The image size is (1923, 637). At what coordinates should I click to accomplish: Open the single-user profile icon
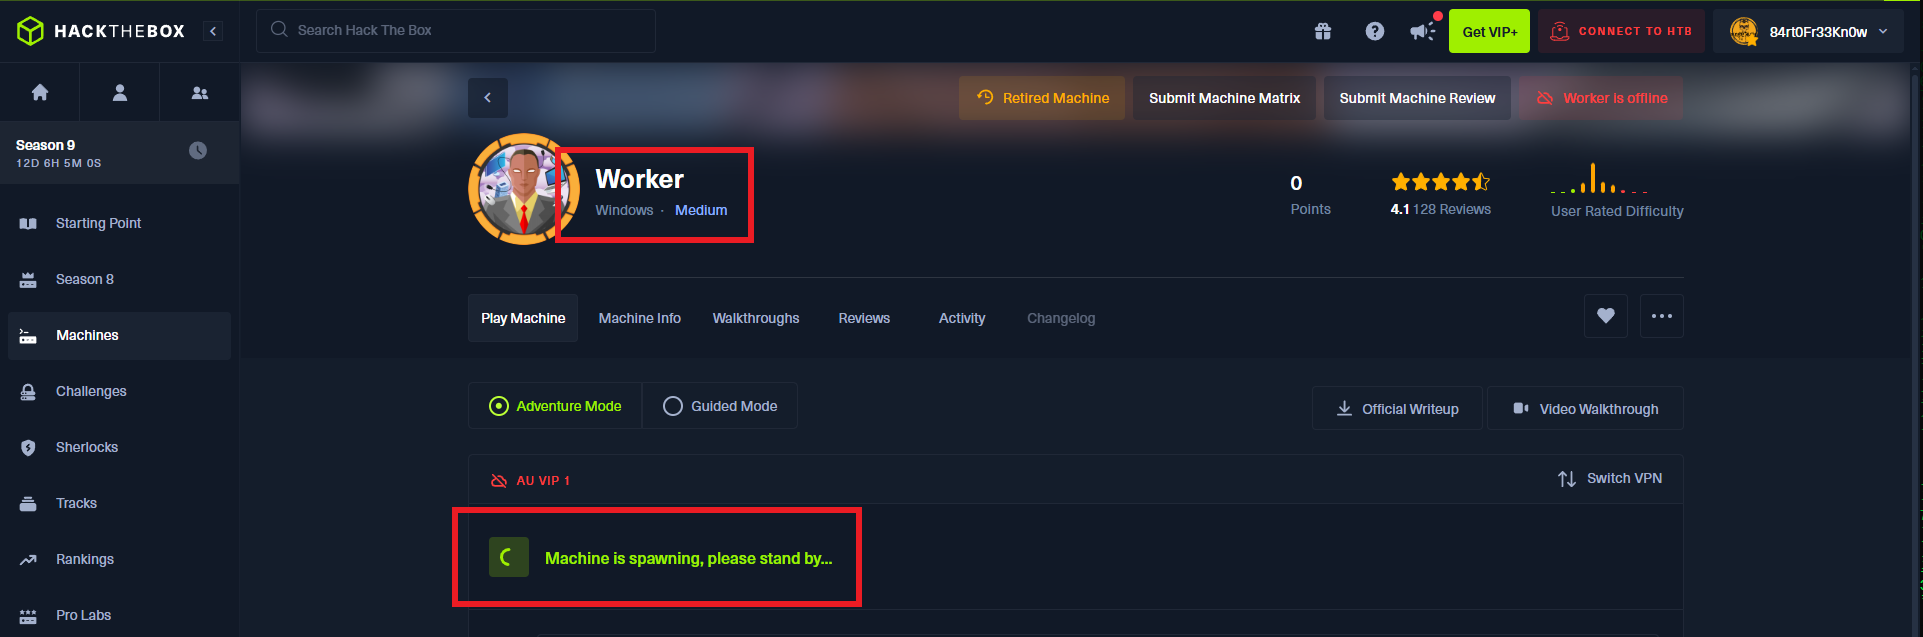coord(120,92)
